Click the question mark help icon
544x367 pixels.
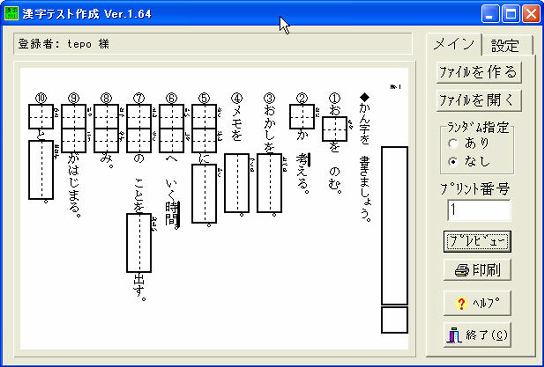[461, 304]
